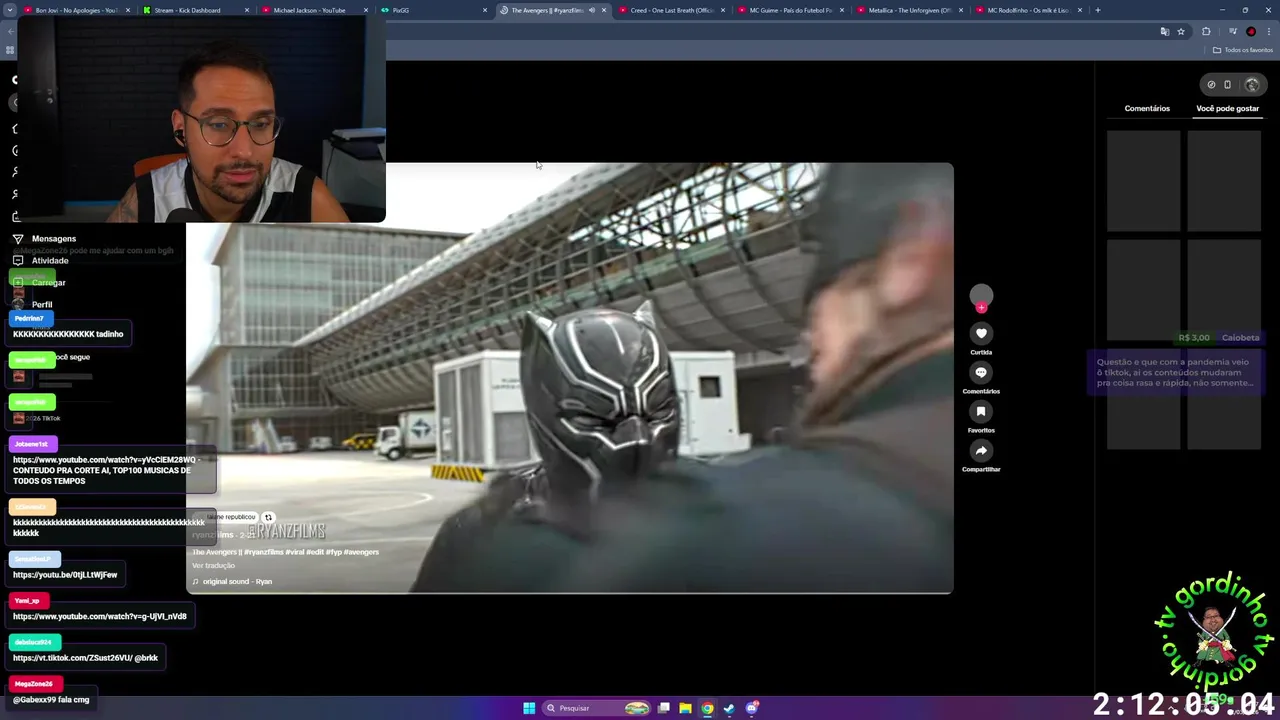The height and width of the screenshot is (720, 1280).
Task: Open the tab search dropdown arrow
Action: point(9,10)
